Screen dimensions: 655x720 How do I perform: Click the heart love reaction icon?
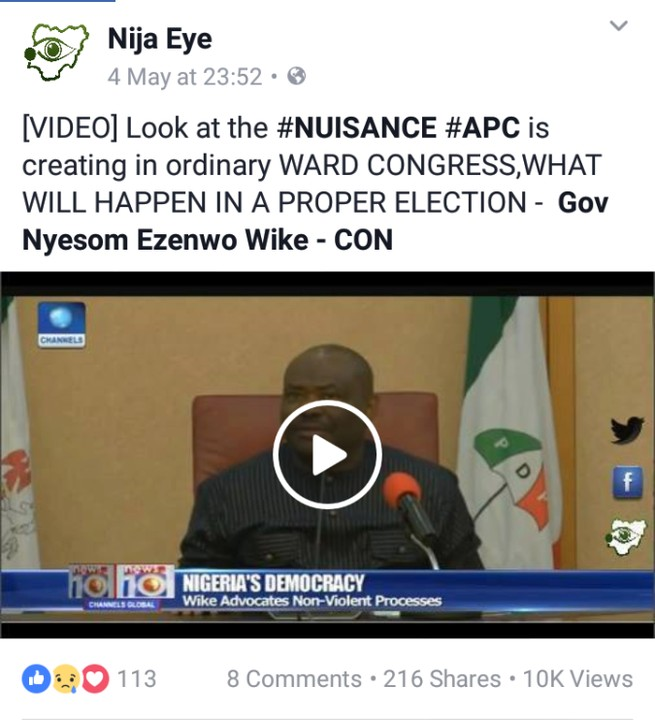tap(95, 679)
